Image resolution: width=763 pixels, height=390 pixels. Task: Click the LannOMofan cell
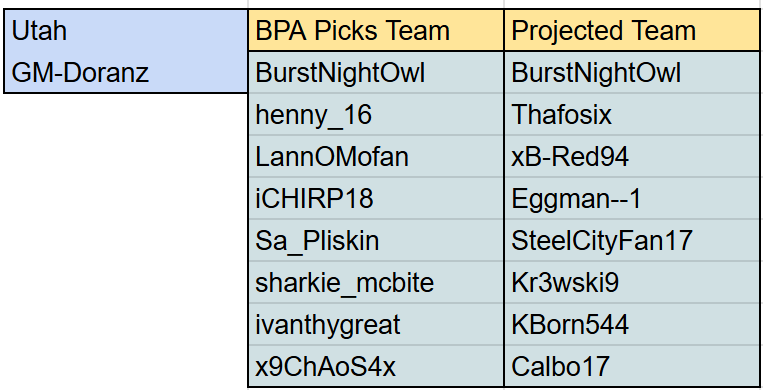376,156
